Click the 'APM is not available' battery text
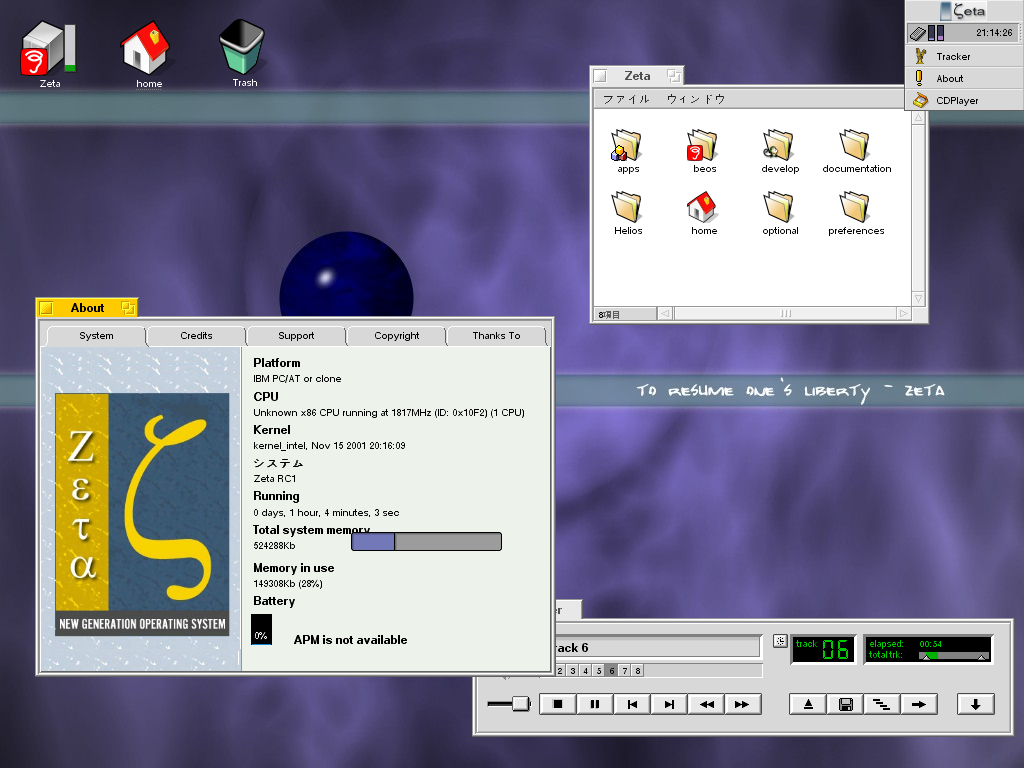The image size is (1024, 768). click(350, 640)
